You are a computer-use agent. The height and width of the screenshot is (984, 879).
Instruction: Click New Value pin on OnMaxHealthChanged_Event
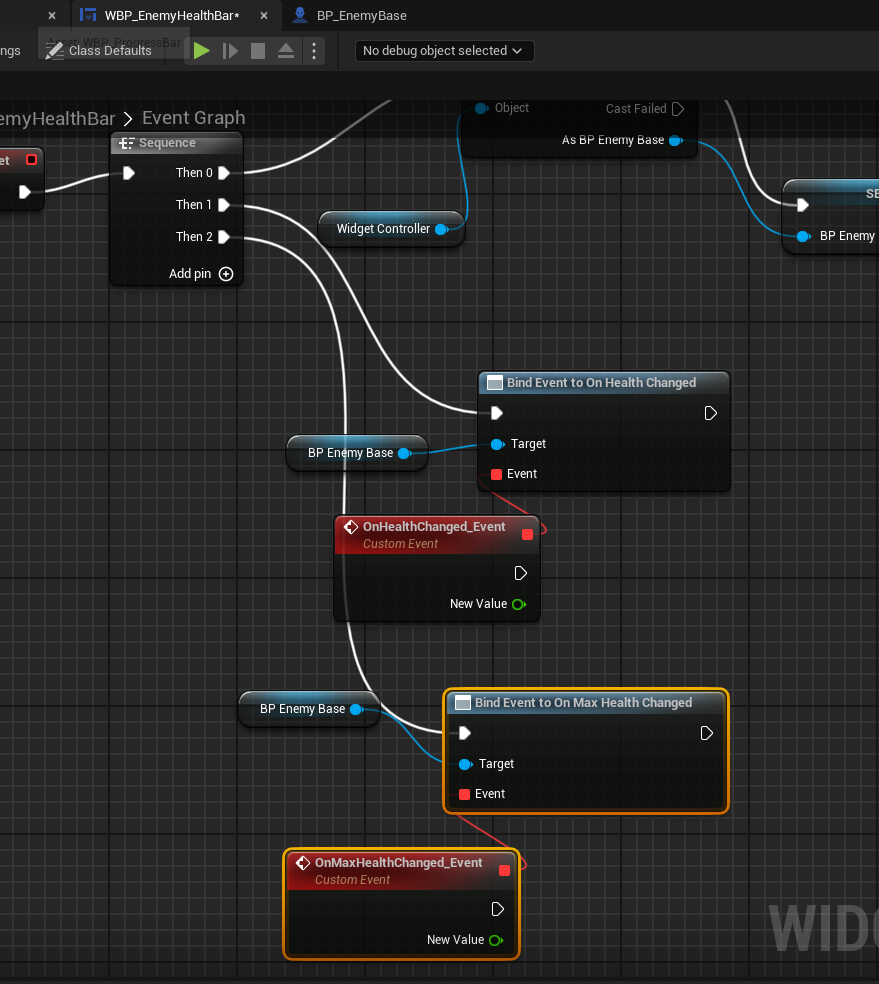pos(496,941)
